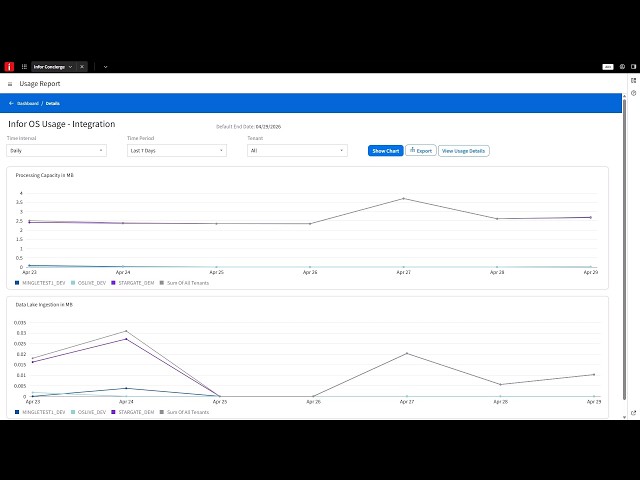The height and width of the screenshot is (480, 640).
Task: Close the Infor Concierge tab
Action: (82, 67)
